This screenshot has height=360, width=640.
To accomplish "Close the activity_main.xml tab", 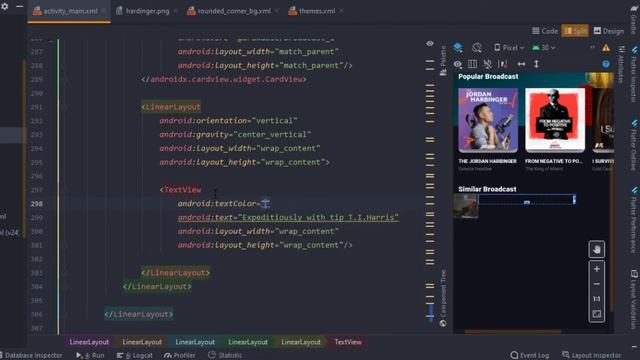I will (x=104, y=11).
